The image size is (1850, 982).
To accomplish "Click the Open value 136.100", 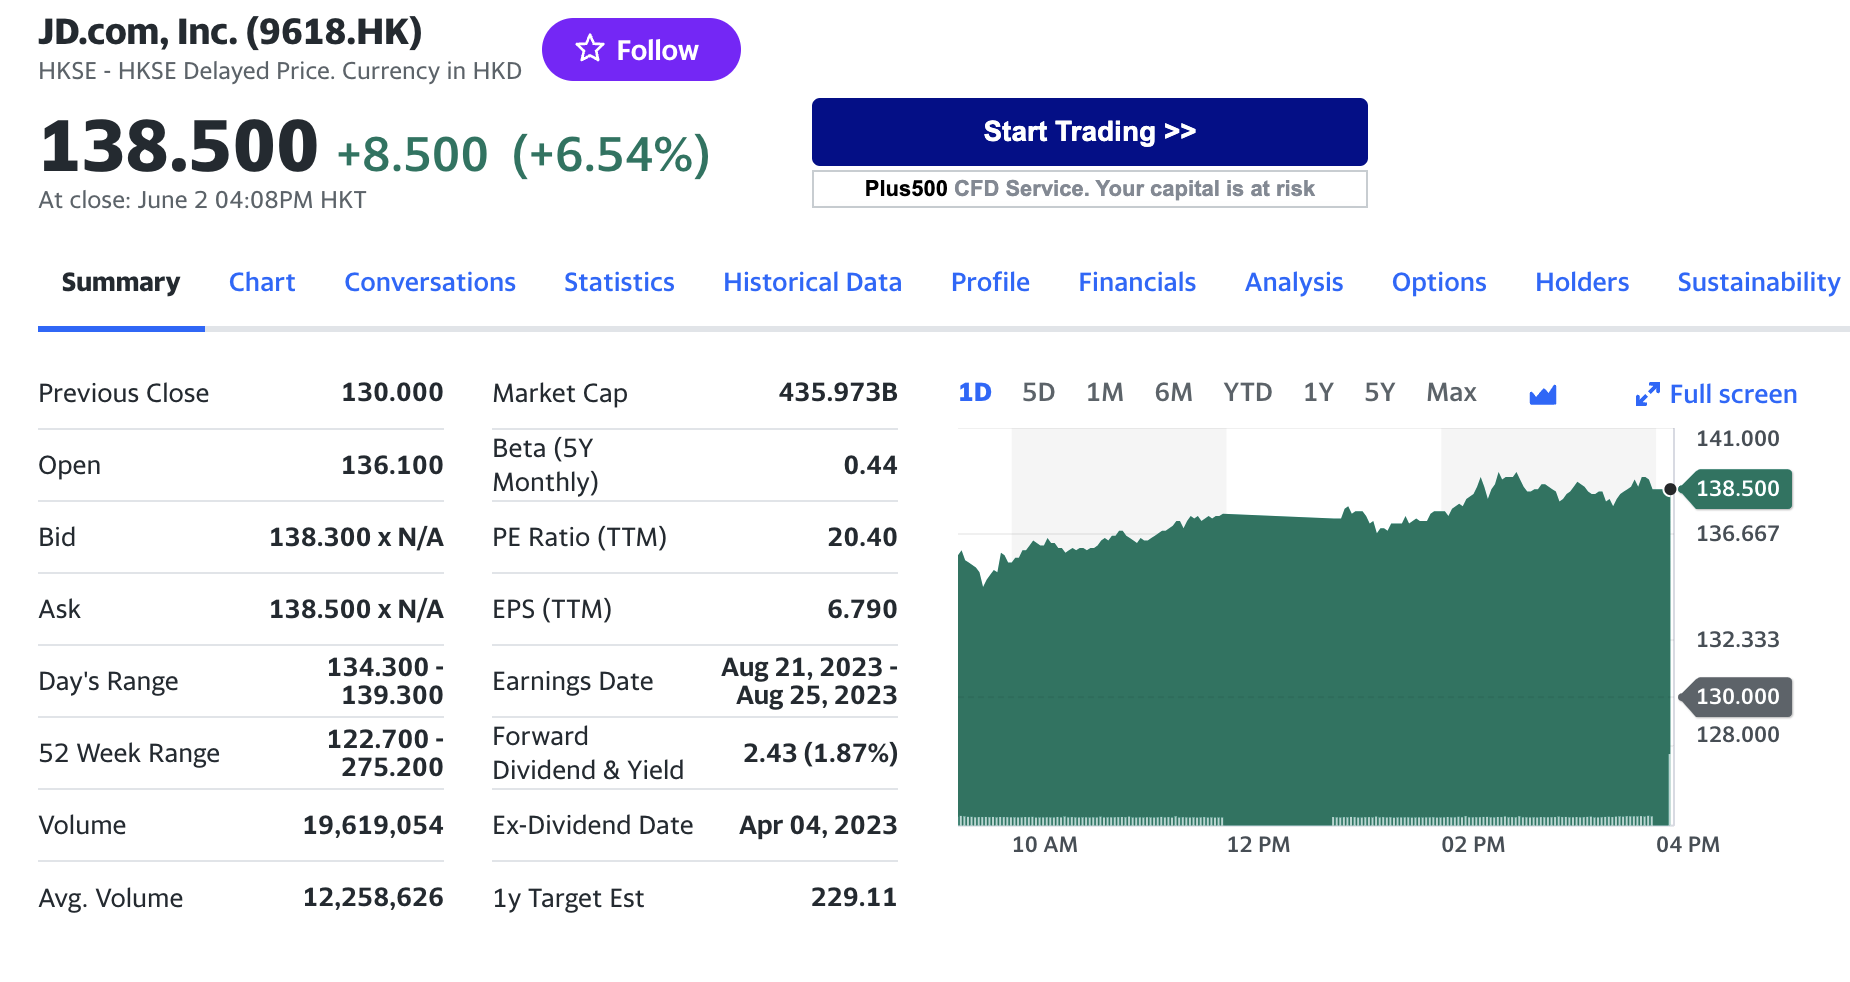I will (x=392, y=465).
